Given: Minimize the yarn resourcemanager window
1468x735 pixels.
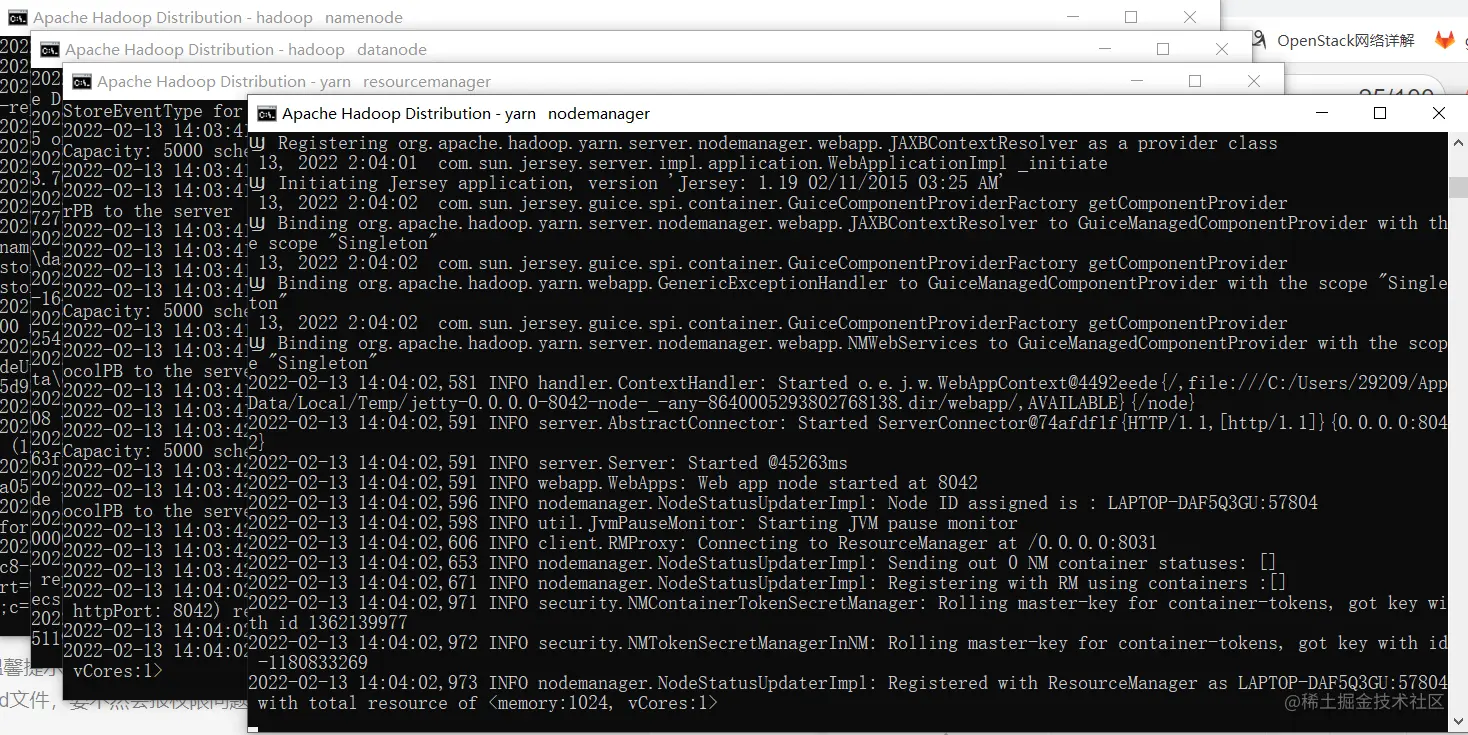Looking at the screenshot, I should point(1136,81).
